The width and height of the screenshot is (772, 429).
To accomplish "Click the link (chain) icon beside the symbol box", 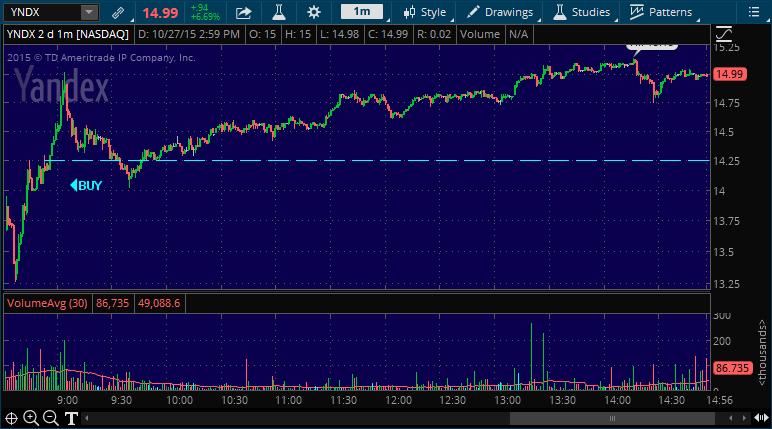I will pos(118,12).
